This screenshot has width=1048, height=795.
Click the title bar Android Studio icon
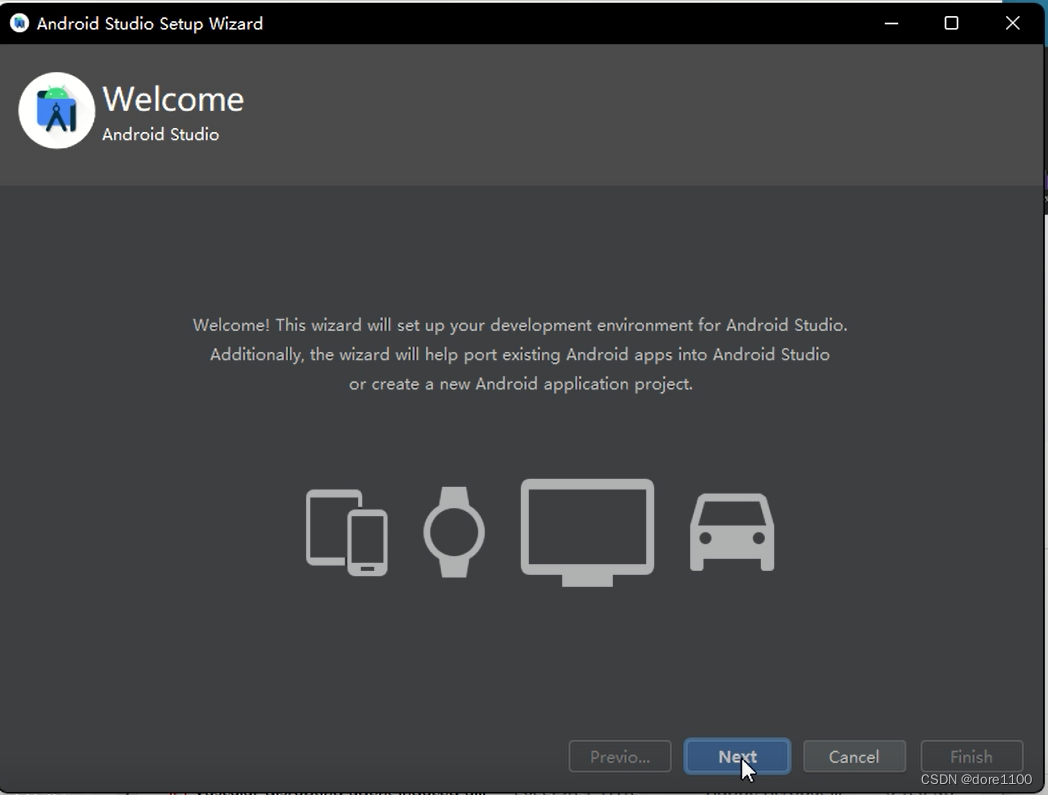pos(19,23)
